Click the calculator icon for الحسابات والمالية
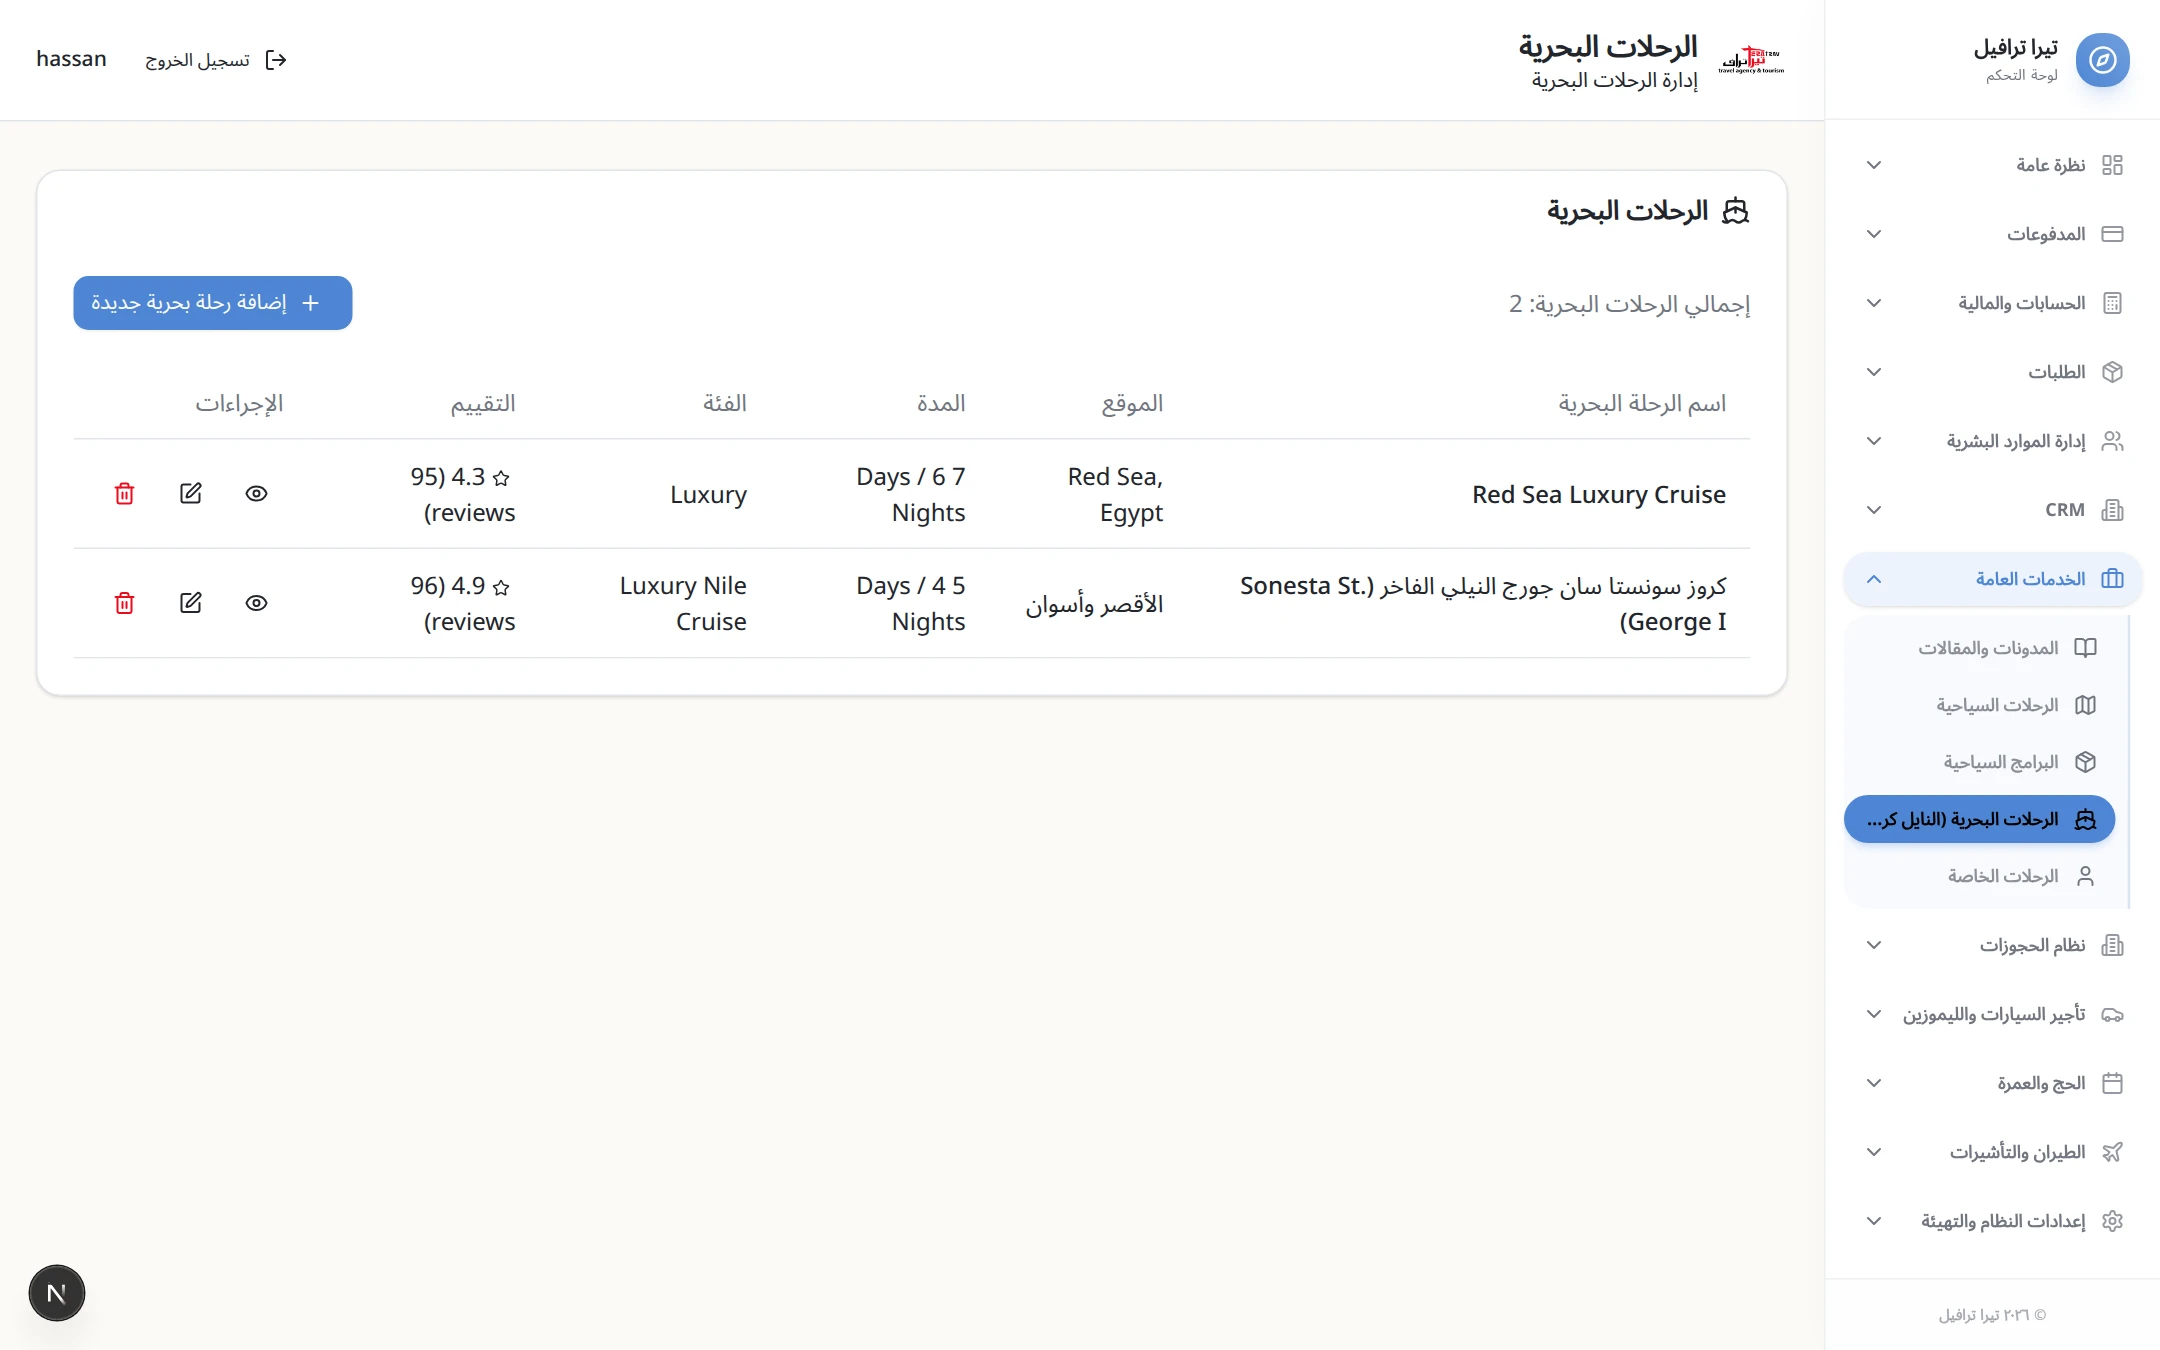 pyautogui.click(x=2112, y=303)
